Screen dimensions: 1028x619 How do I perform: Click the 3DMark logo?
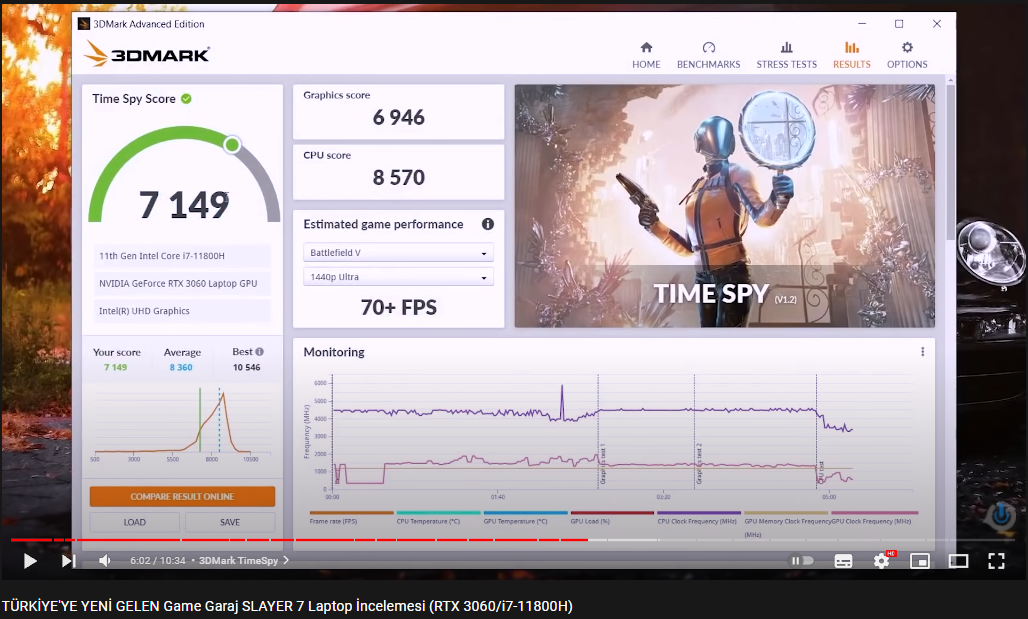pyautogui.click(x=147, y=54)
